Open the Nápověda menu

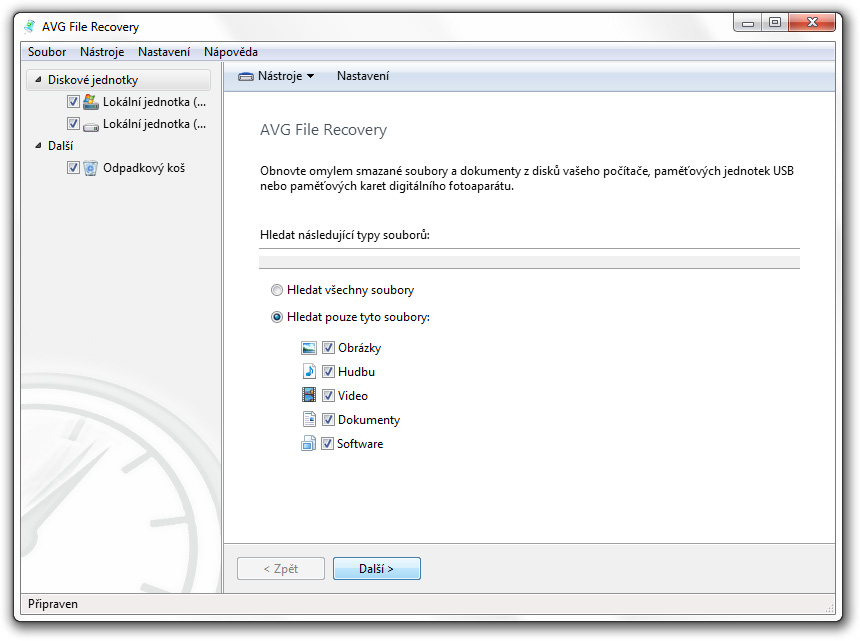pos(231,52)
